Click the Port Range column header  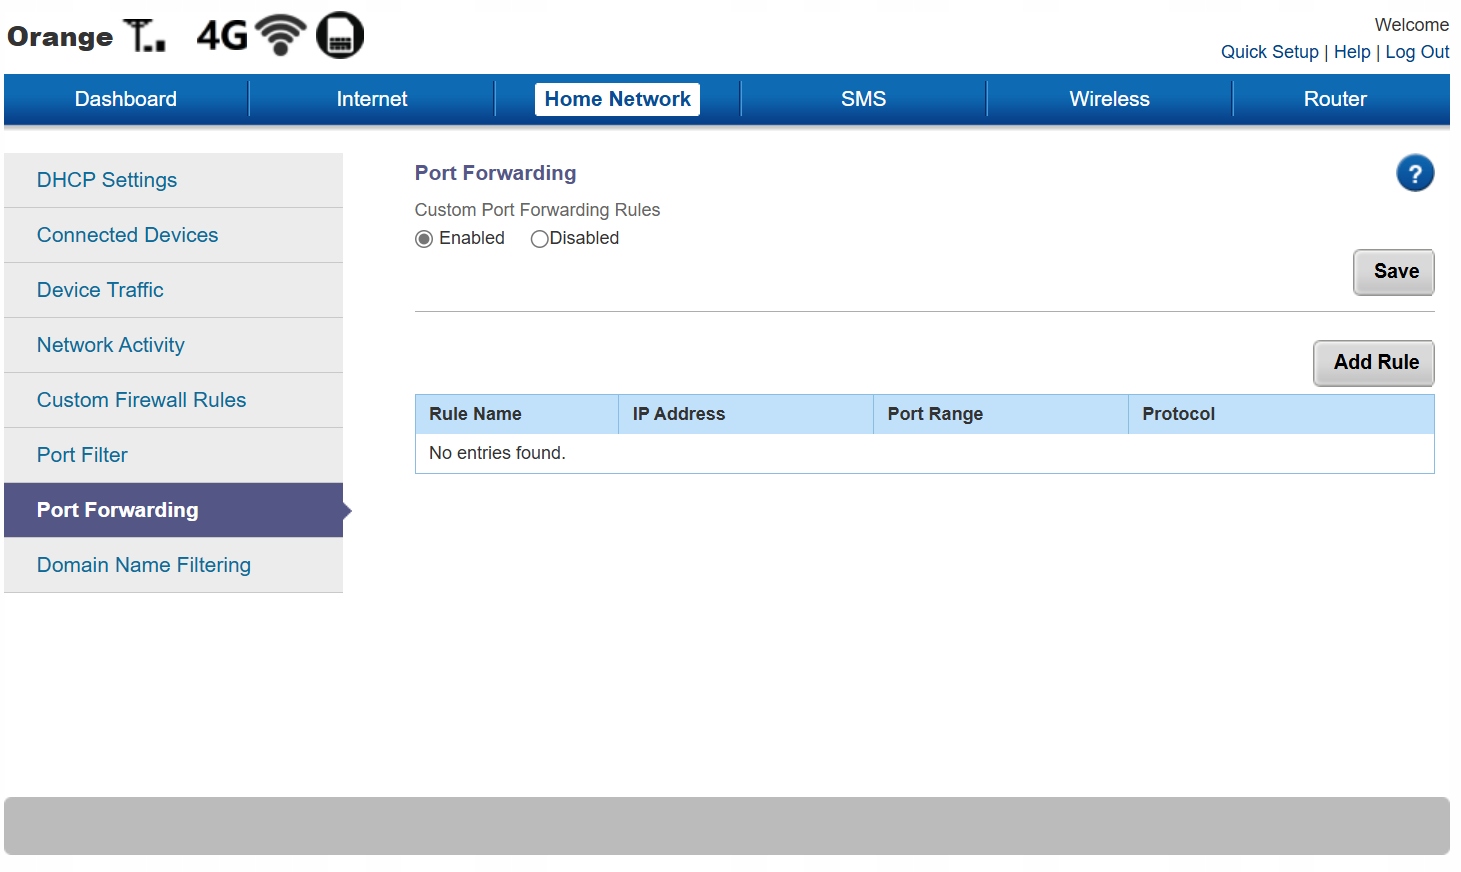pyautogui.click(x=935, y=414)
